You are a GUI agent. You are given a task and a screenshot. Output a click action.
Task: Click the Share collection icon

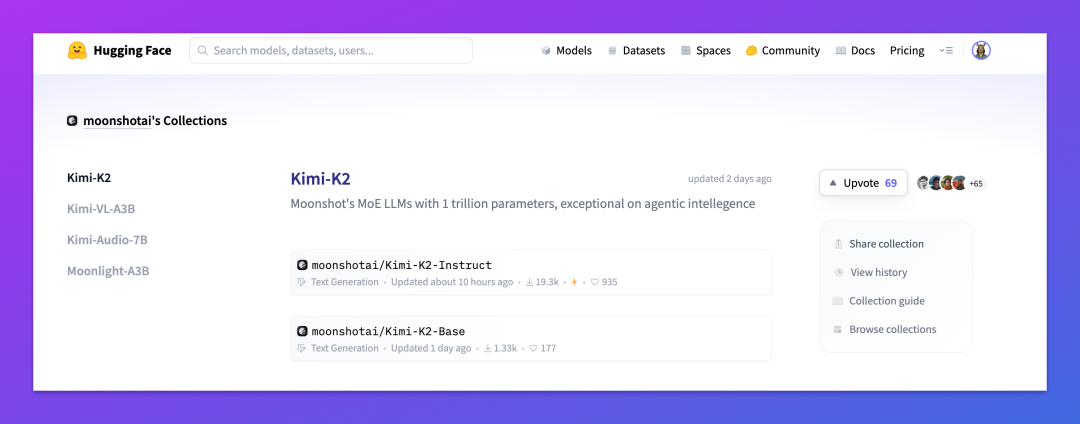[x=838, y=244]
